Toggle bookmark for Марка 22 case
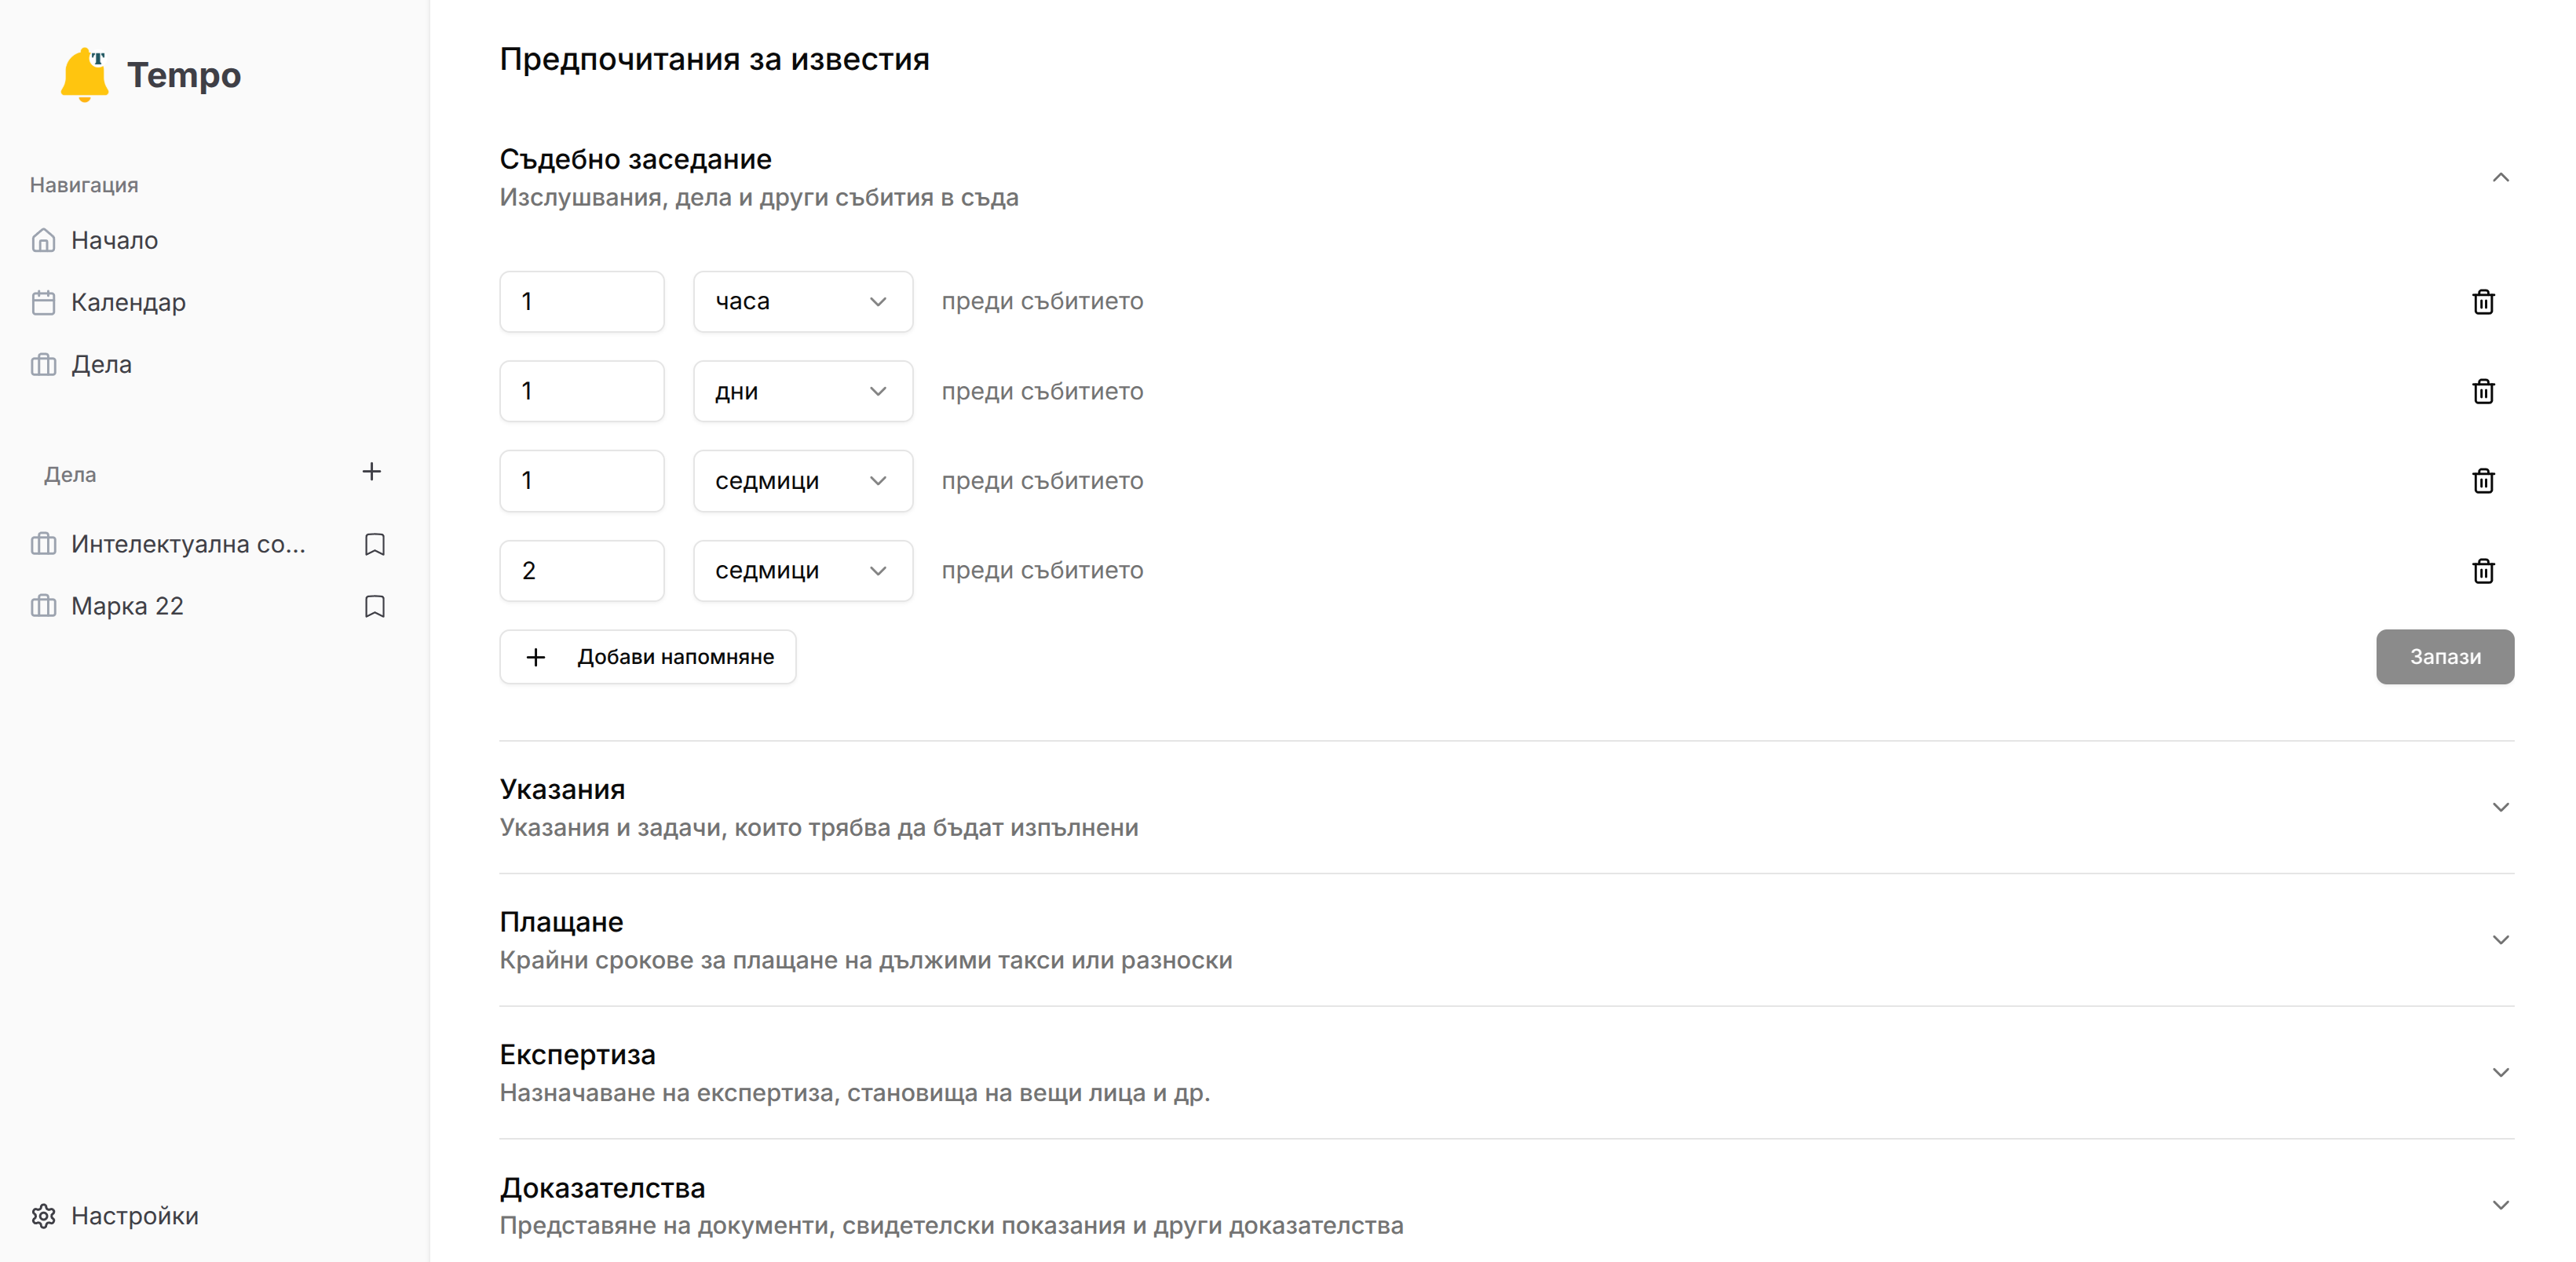This screenshot has width=2576, height=1262. click(375, 606)
